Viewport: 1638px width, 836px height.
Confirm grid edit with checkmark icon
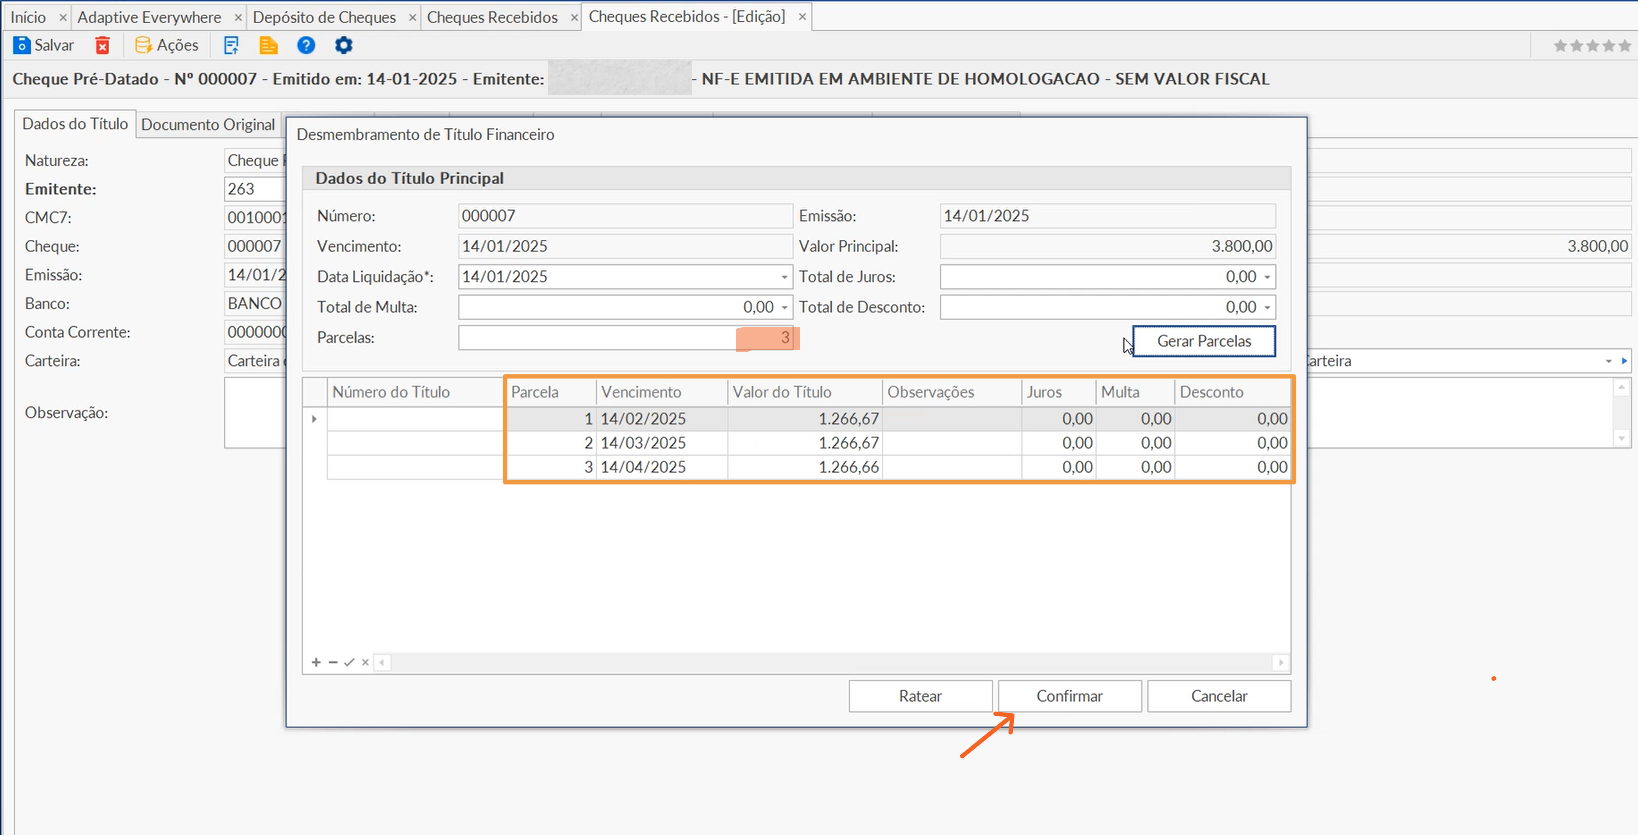tap(349, 662)
